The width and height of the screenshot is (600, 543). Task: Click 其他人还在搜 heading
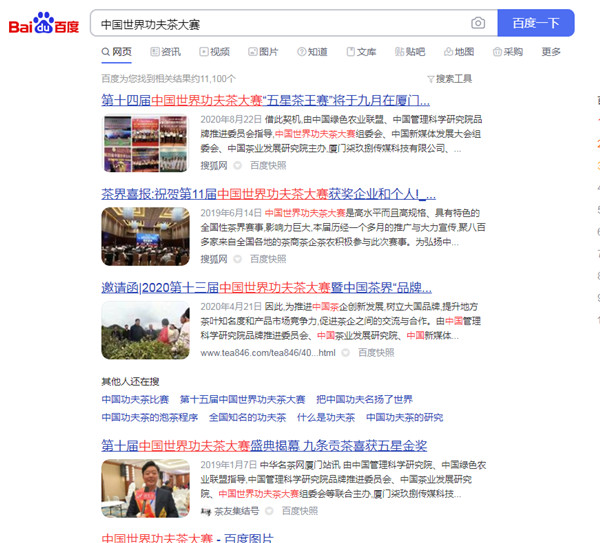click(130, 382)
